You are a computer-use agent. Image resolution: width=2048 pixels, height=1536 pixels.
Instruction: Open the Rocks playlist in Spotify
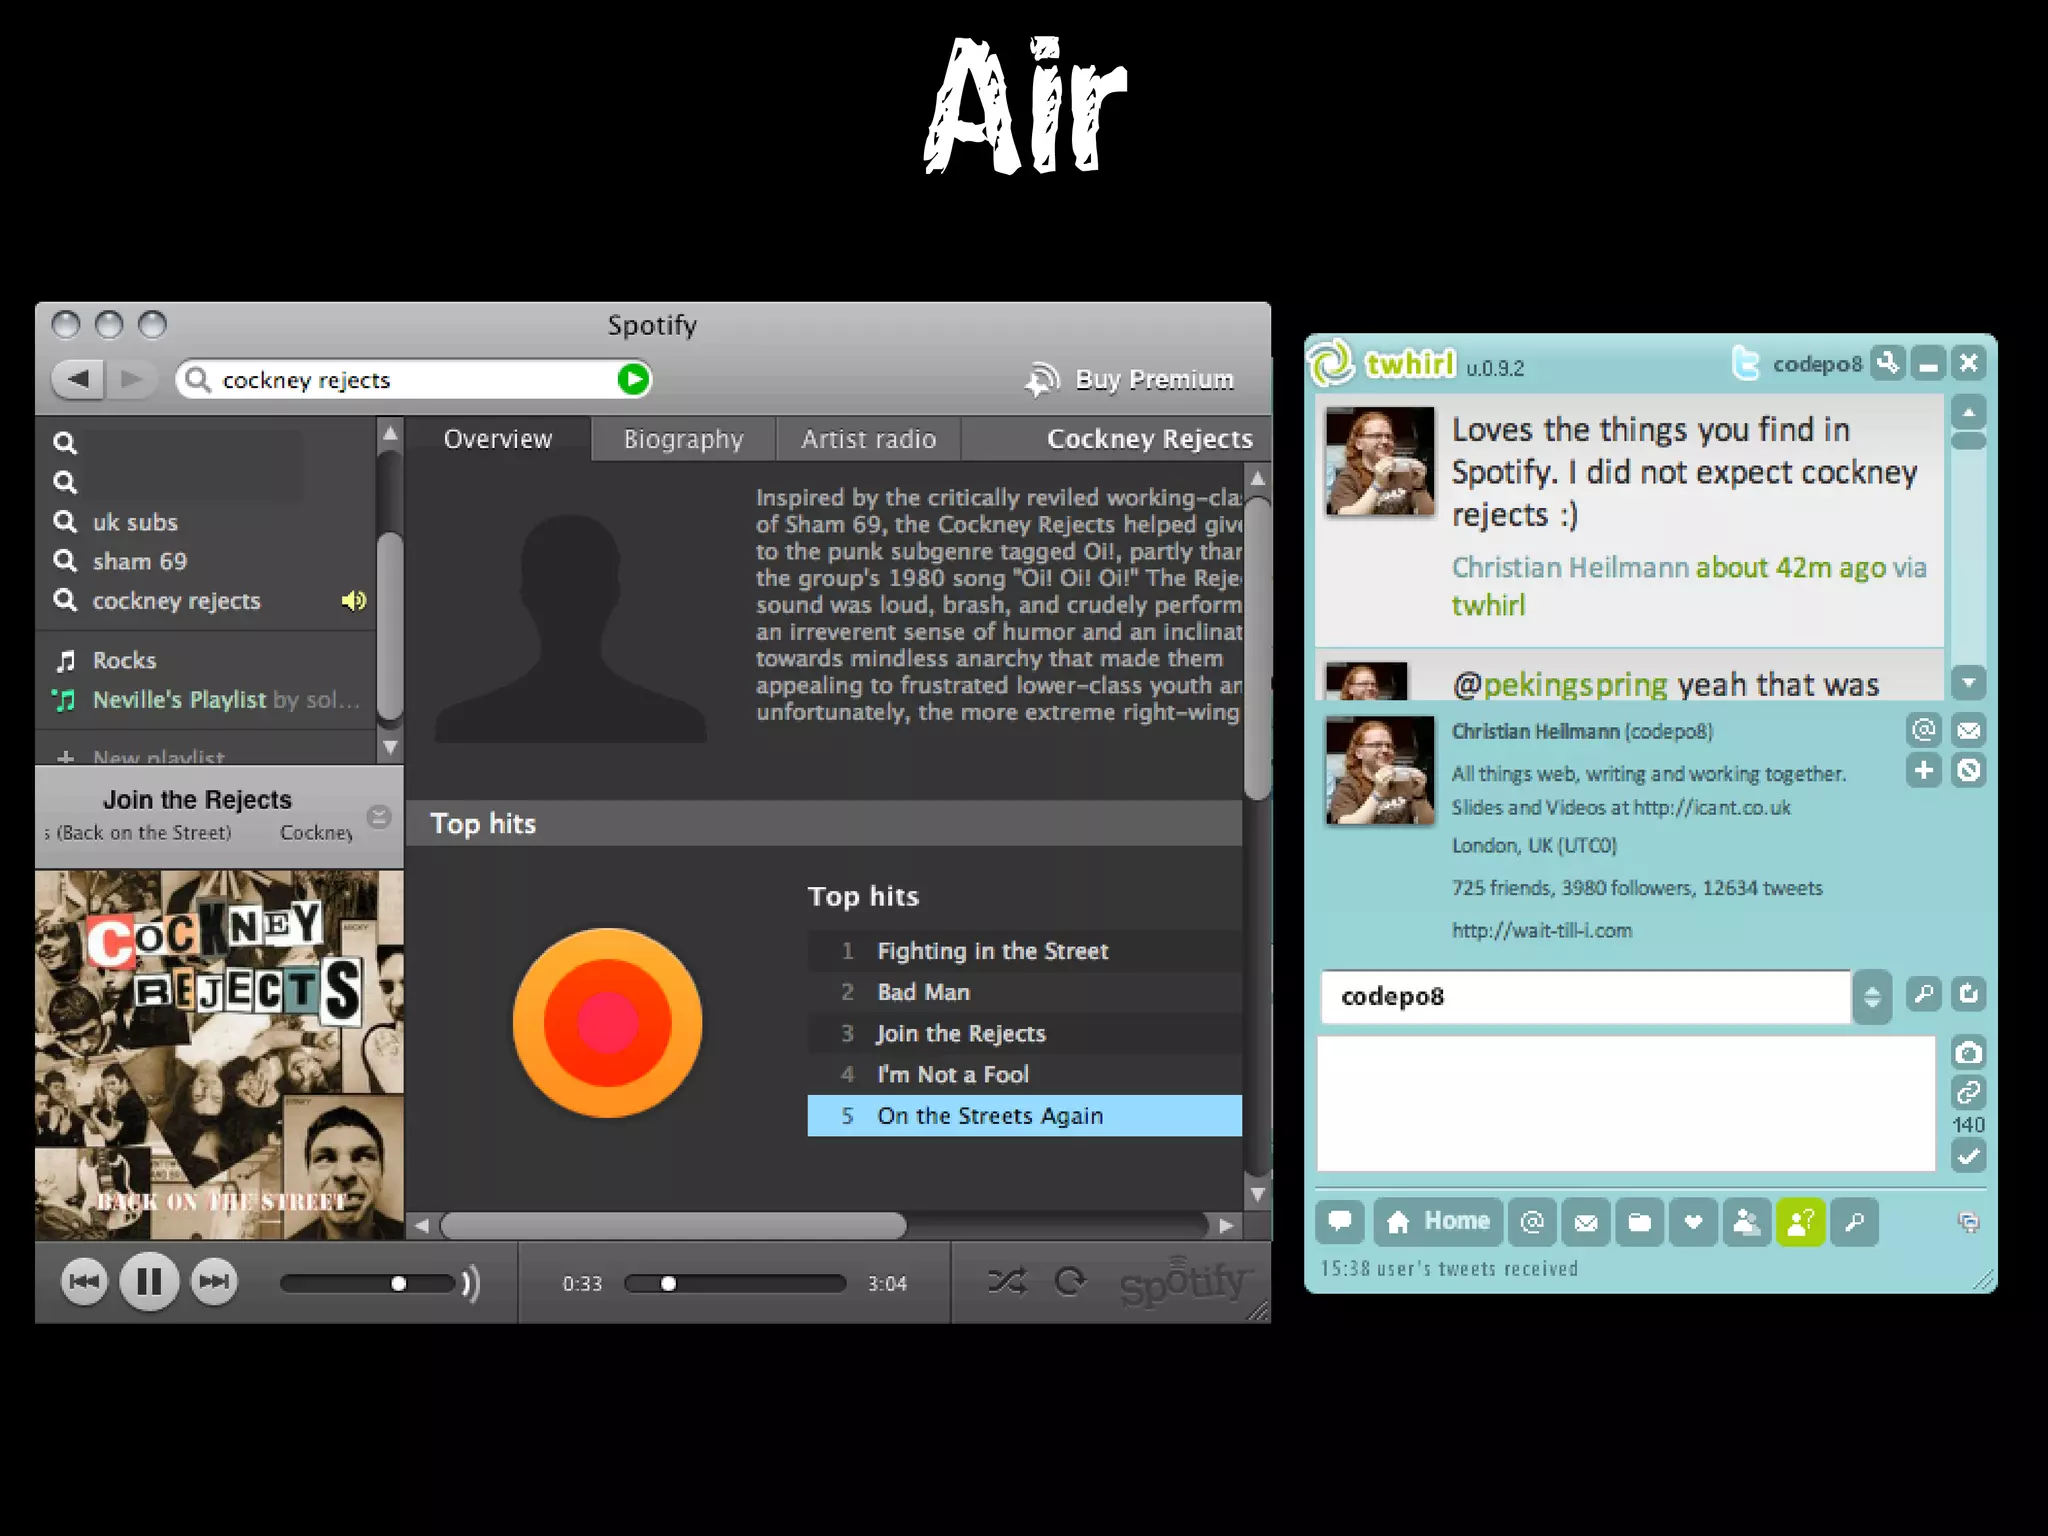(x=124, y=660)
